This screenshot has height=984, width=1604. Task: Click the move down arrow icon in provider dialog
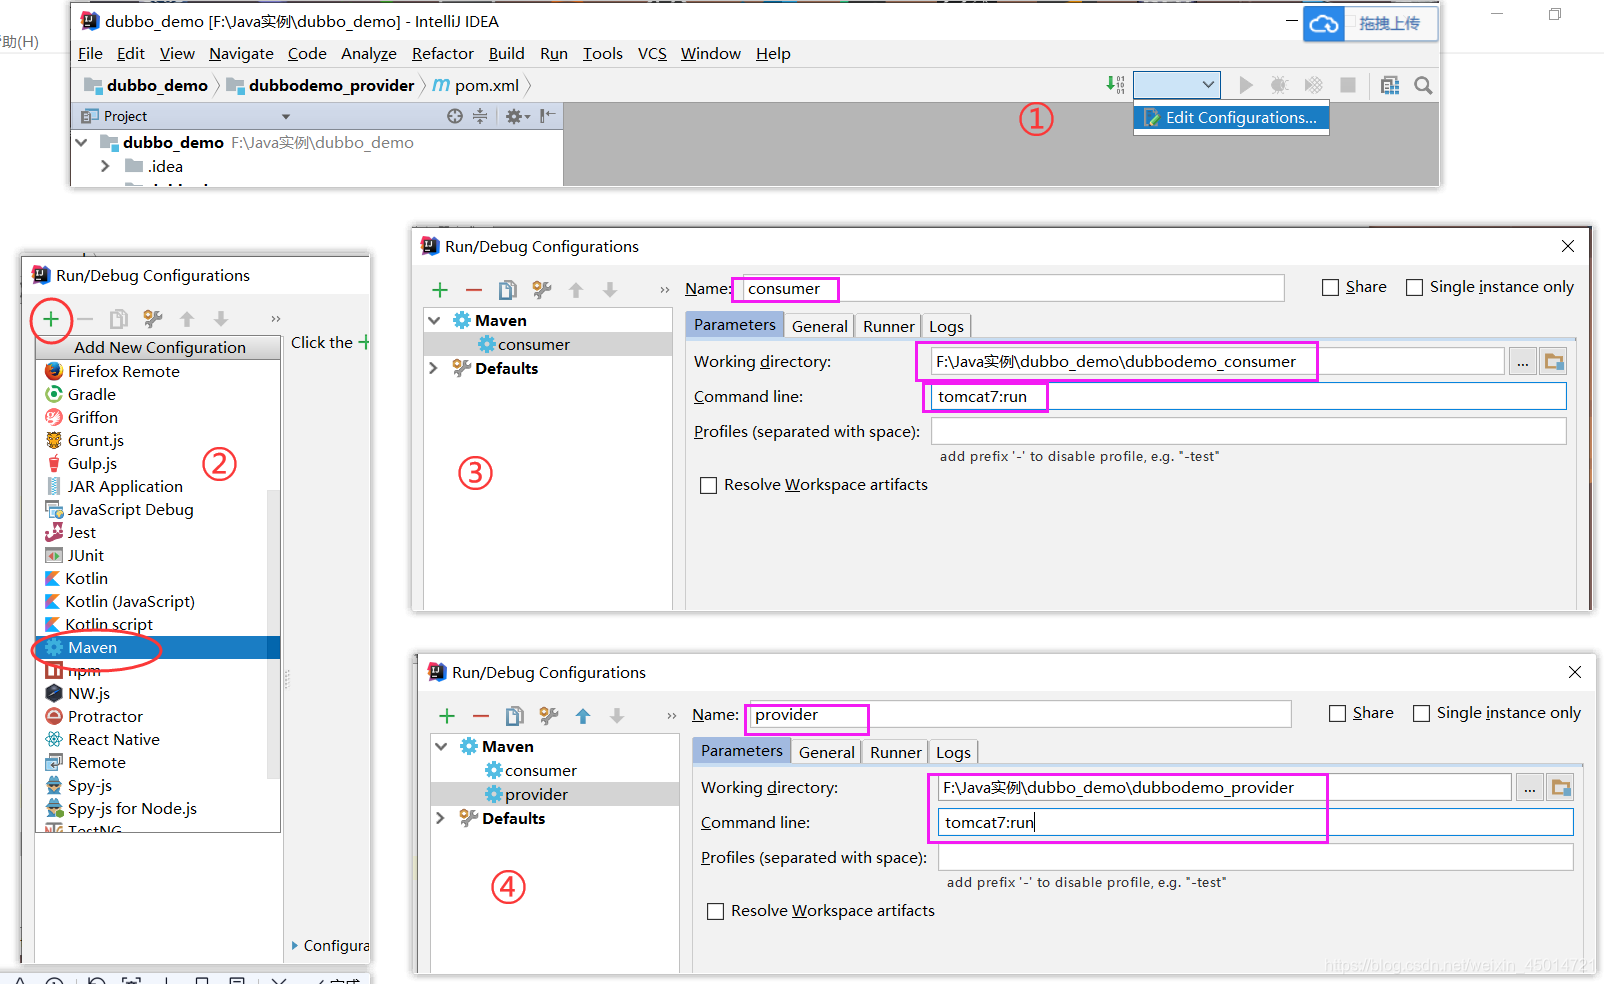pyautogui.click(x=617, y=716)
